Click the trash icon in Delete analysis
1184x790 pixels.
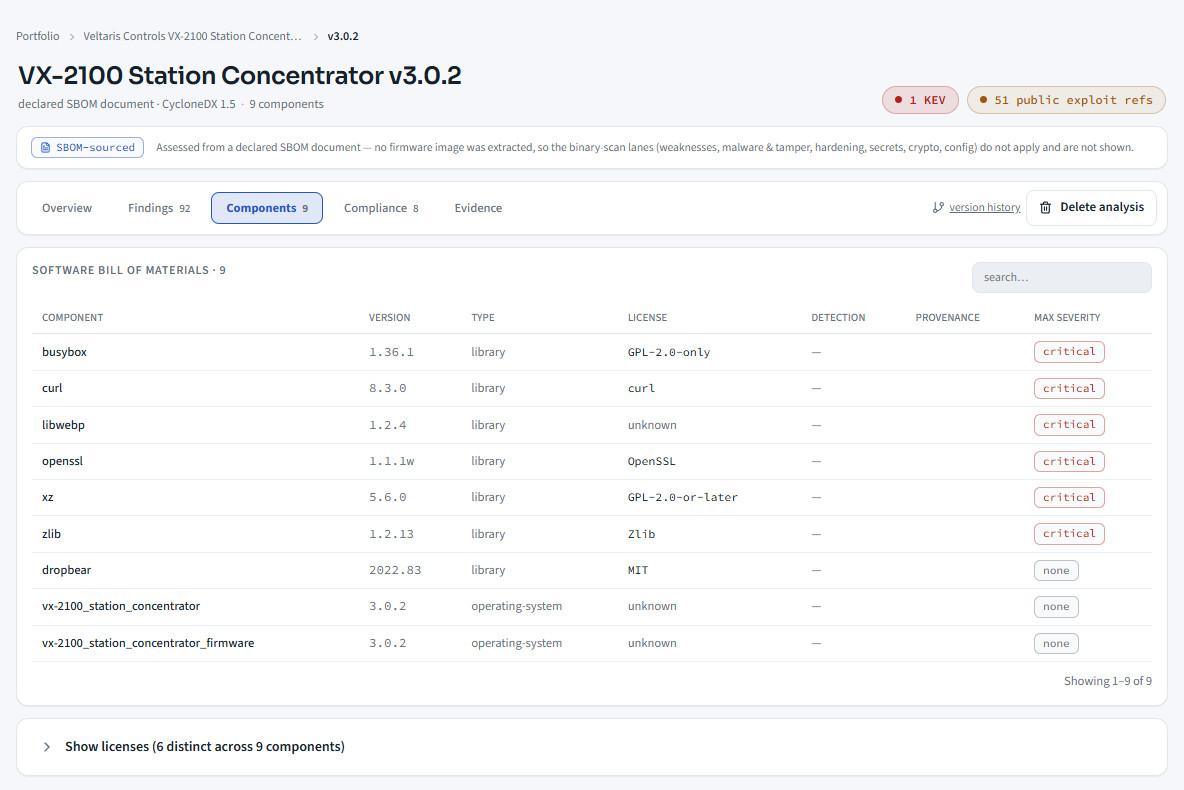[x=1045, y=208]
